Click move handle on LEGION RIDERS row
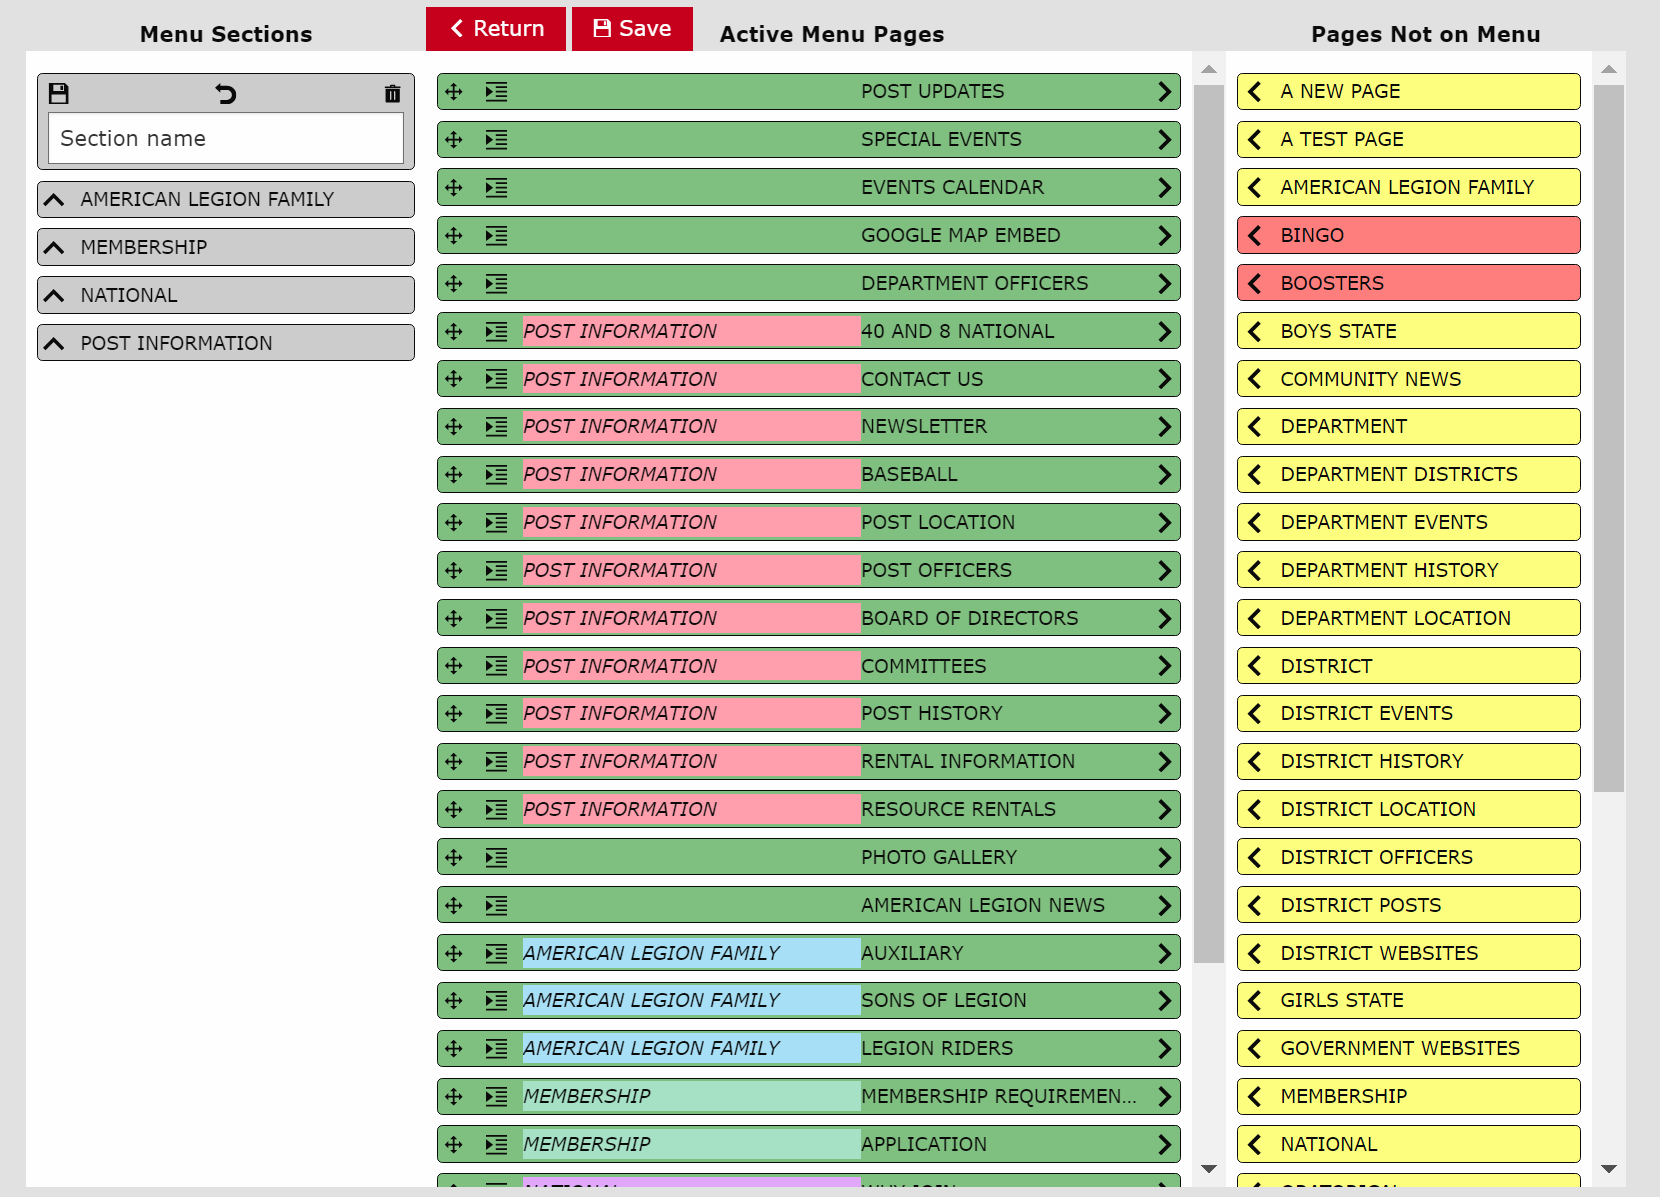The height and width of the screenshot is (1197, 1660). point(454,1049)
